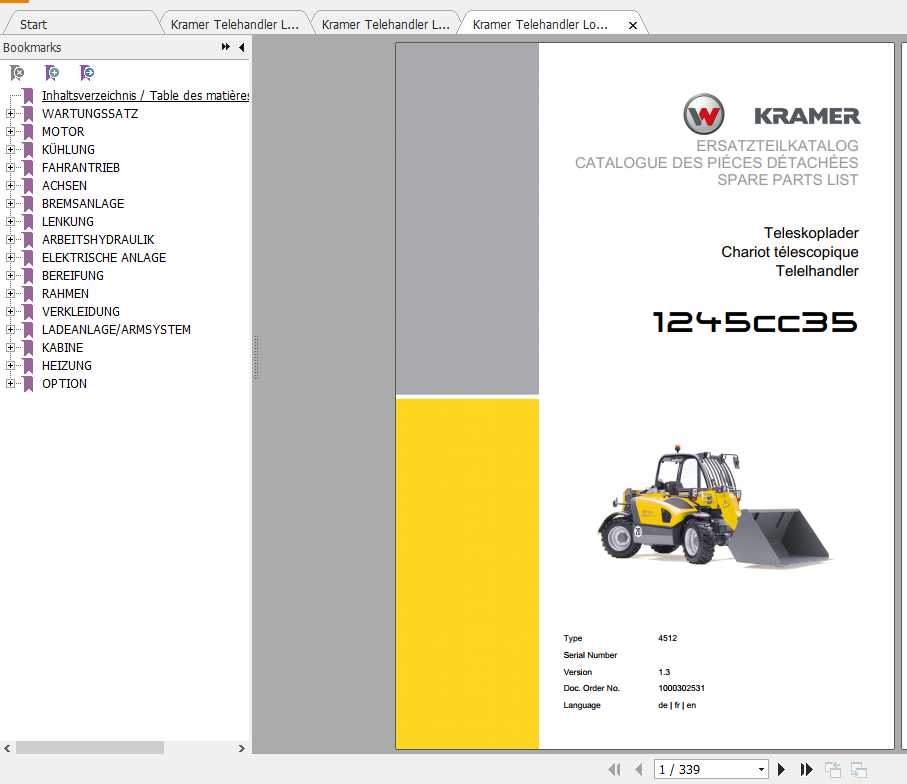Screen dimensions: 907x784
Task: Switch to the first Kramer Telehandler tab
Action: click(x=235, y=24)
